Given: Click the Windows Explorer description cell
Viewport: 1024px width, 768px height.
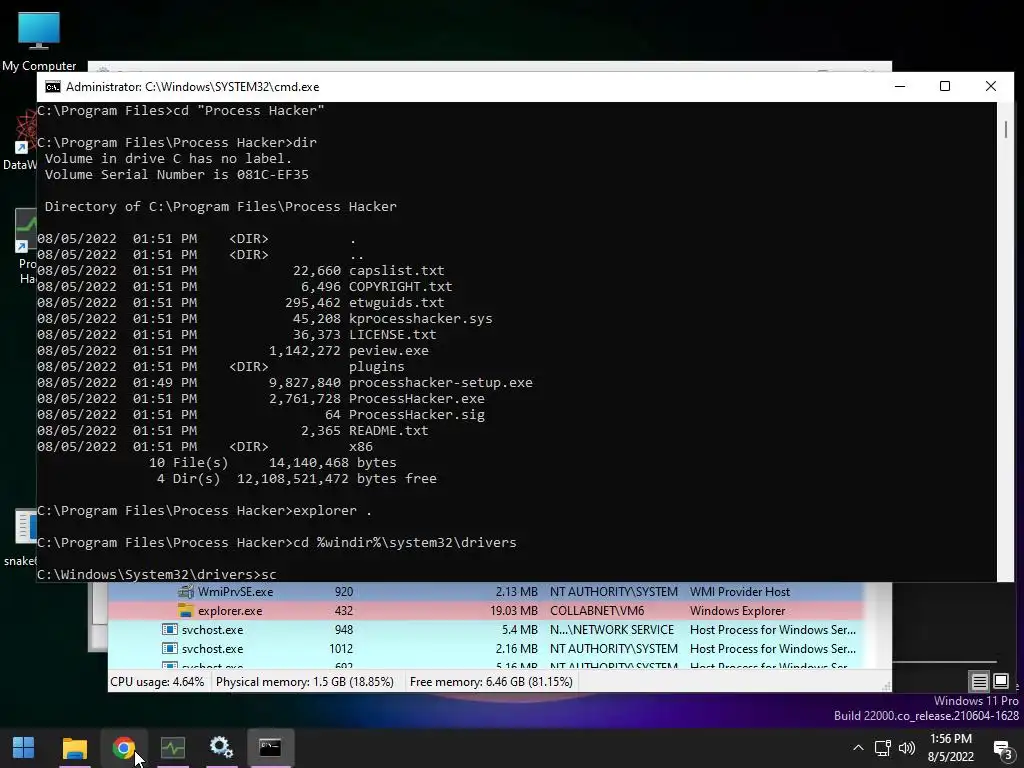Looking at the screenshot, I should pyautogui.click(x=737, y=611).
